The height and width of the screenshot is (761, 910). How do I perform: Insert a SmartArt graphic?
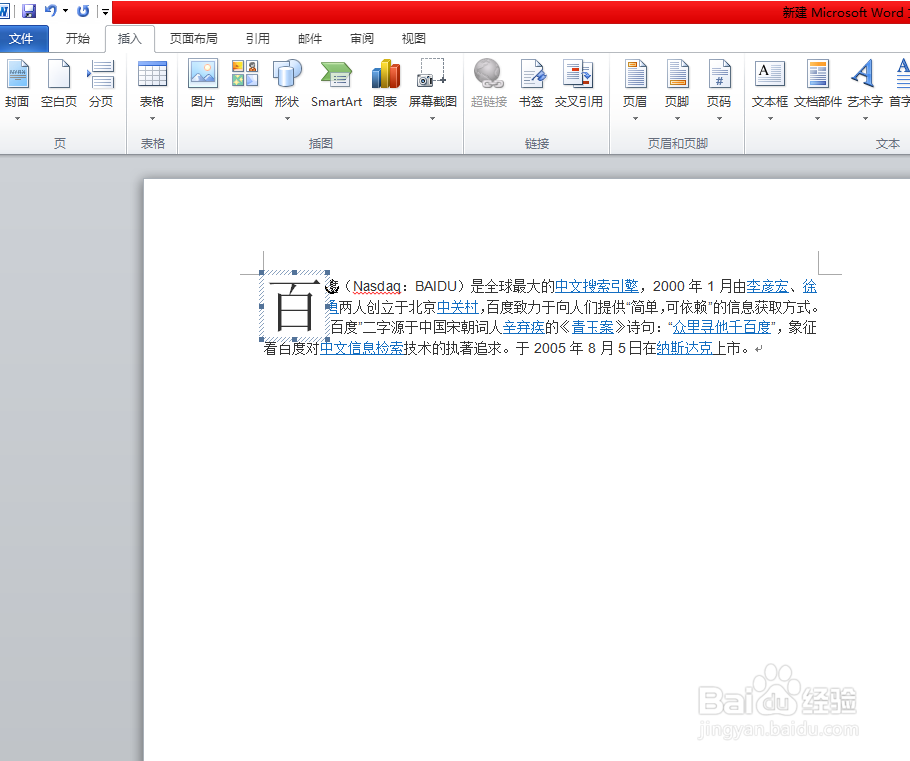pos(337,84)
